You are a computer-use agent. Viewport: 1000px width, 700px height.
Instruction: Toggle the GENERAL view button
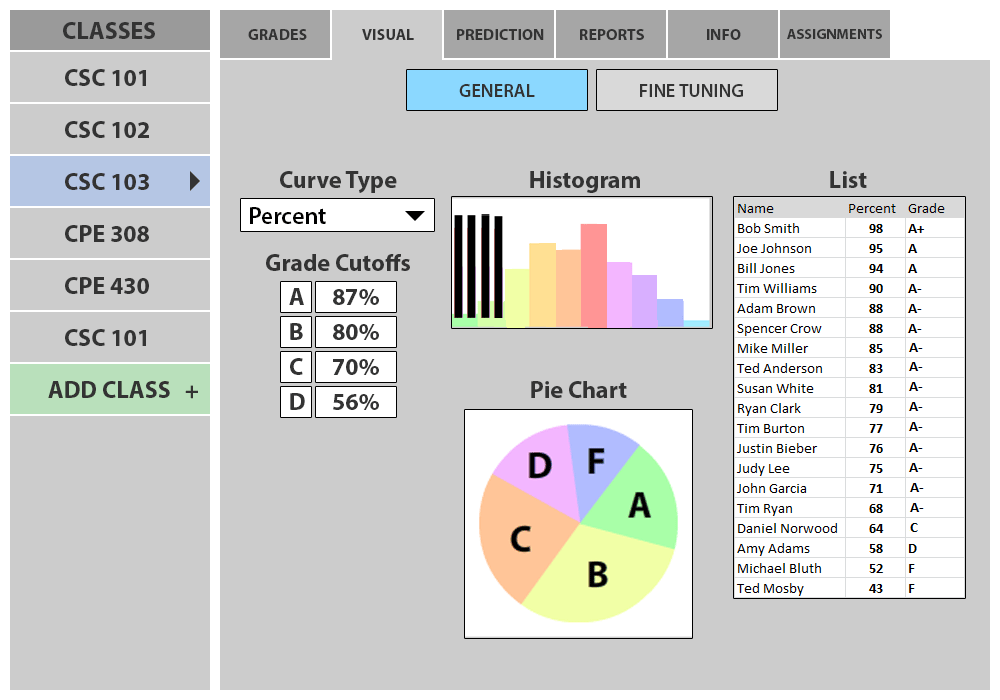pyautogui.click(x=496, y=90)
